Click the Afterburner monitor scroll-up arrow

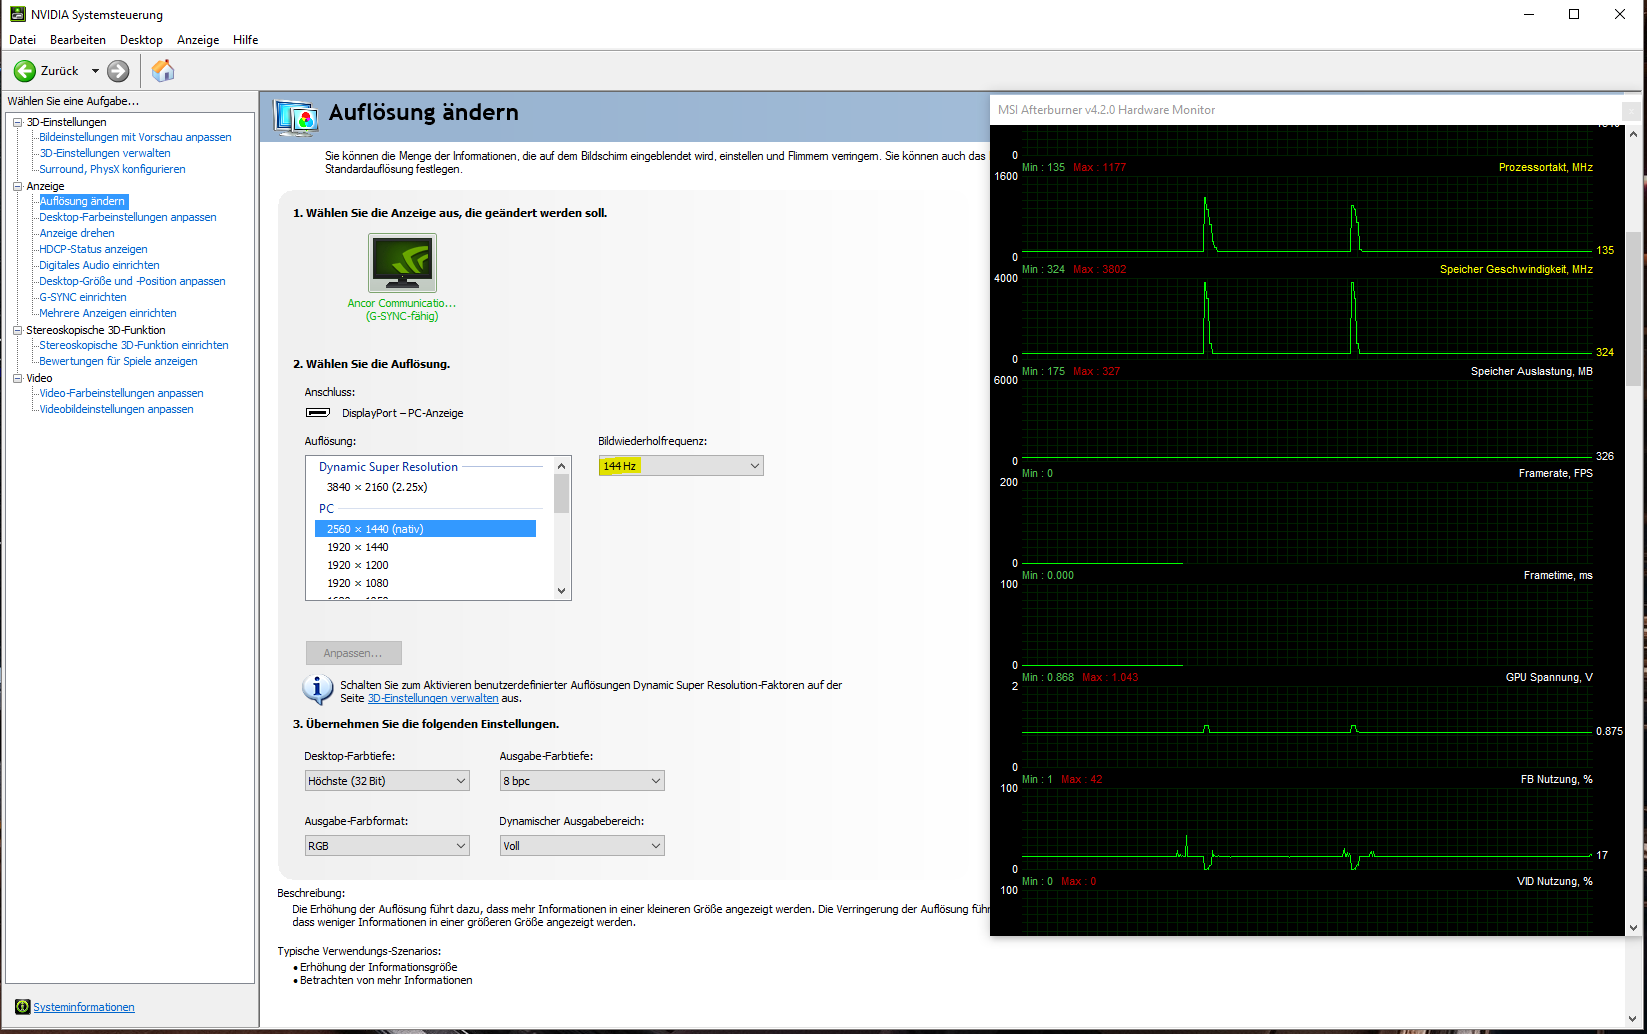tap(1634, 134)
